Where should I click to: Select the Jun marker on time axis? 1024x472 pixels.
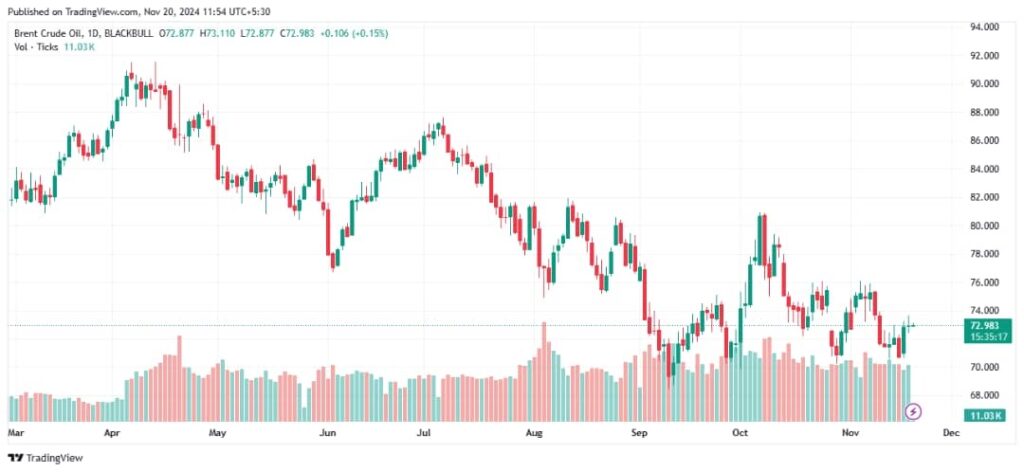[x=326, y=434]
